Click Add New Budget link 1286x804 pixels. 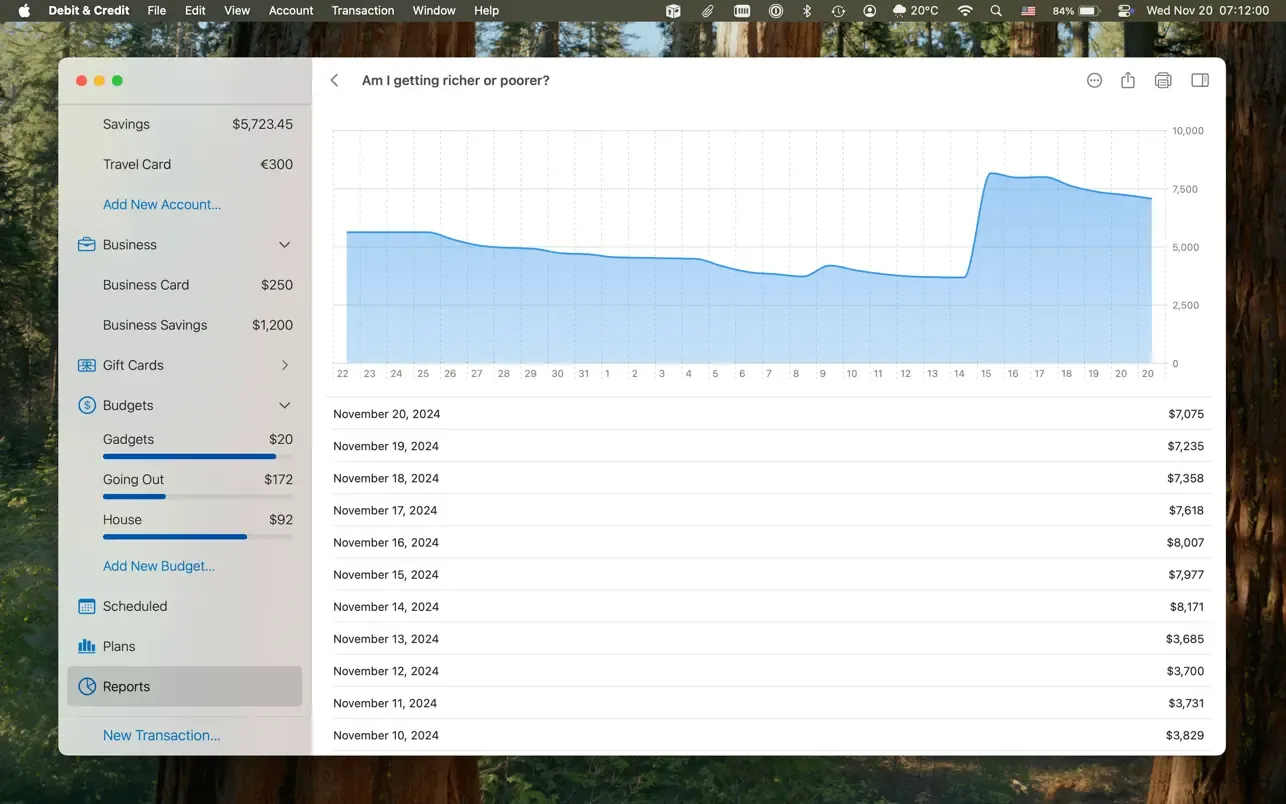tap(159, 566)
